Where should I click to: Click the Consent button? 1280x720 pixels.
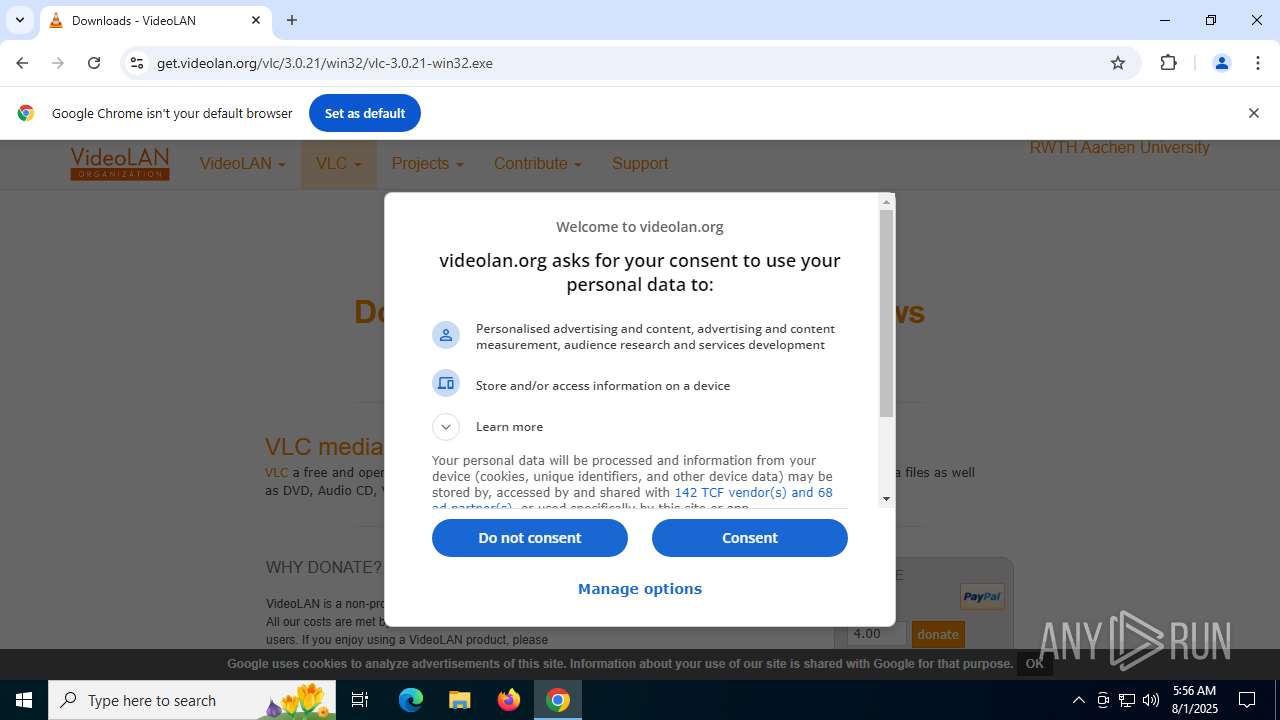[750, 538]
